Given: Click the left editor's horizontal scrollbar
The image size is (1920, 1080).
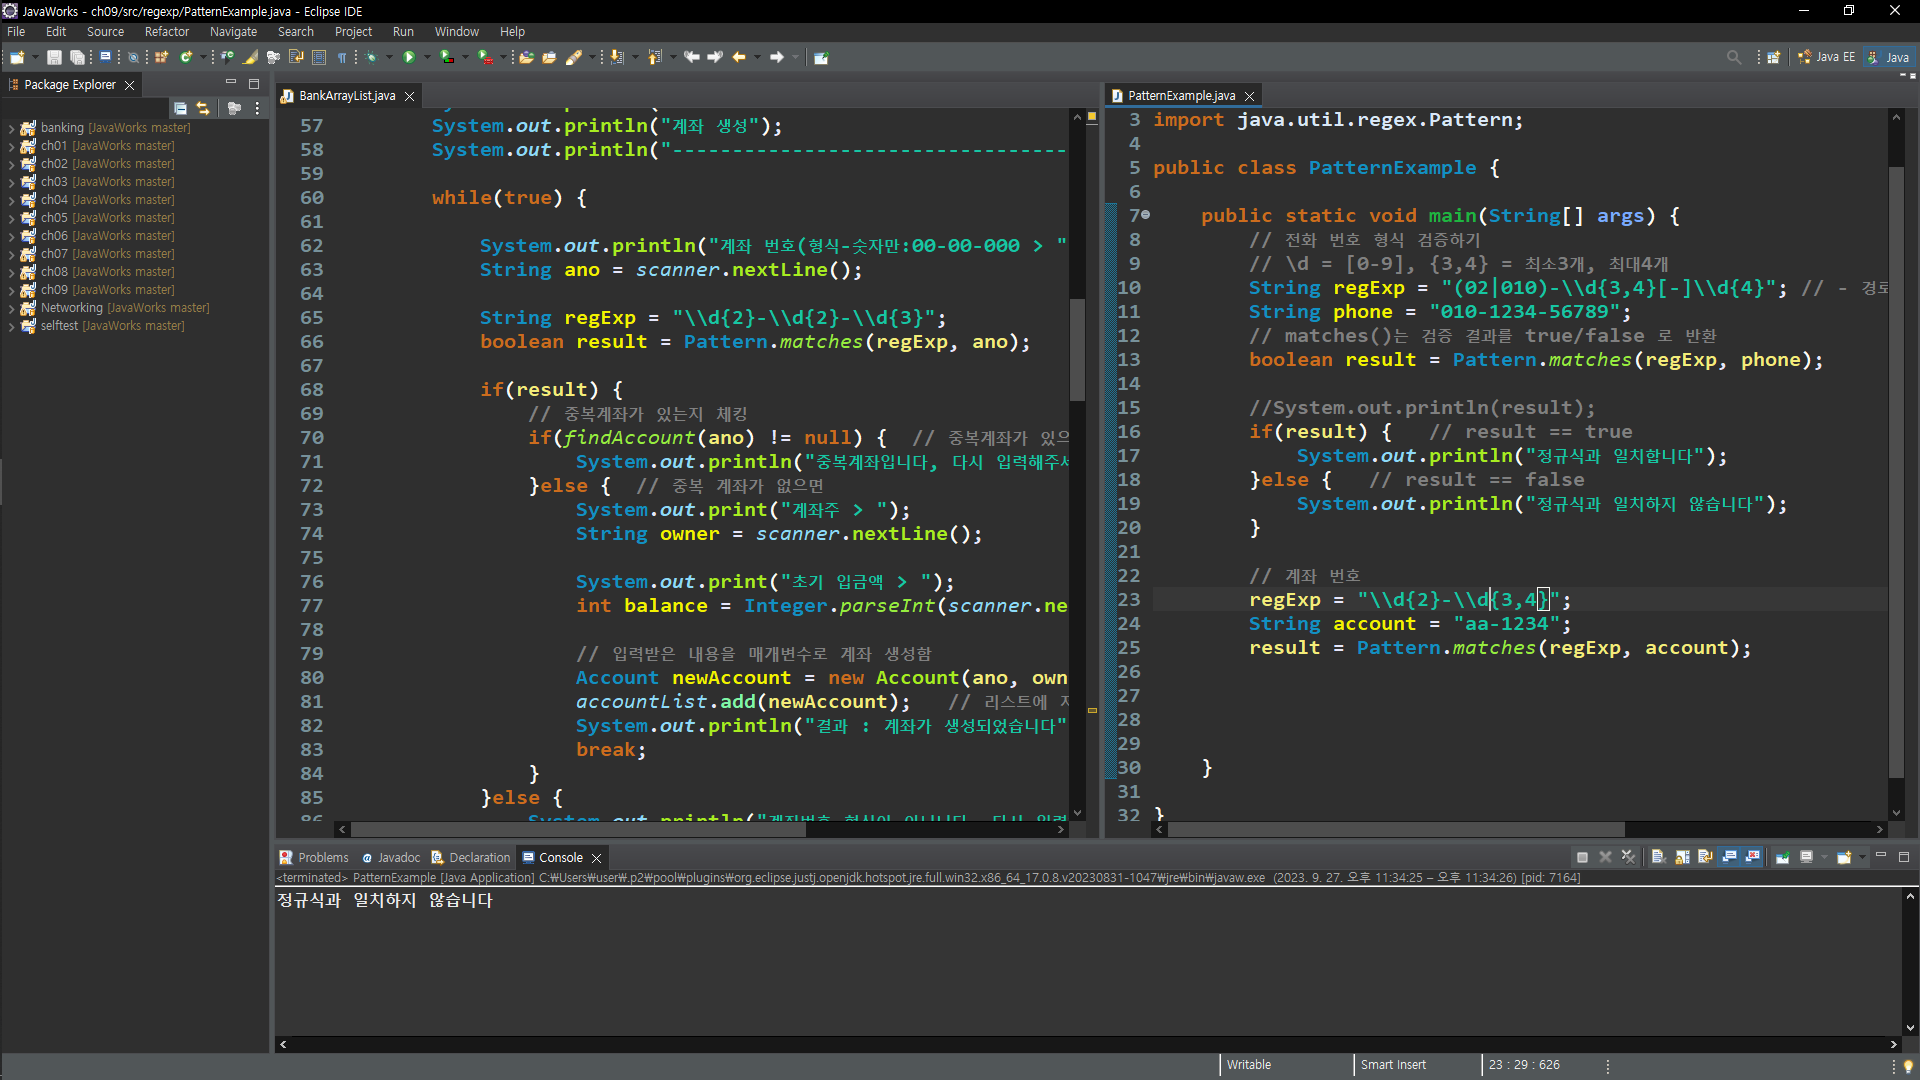Looking at the screenshot, I should coord(578,830).
